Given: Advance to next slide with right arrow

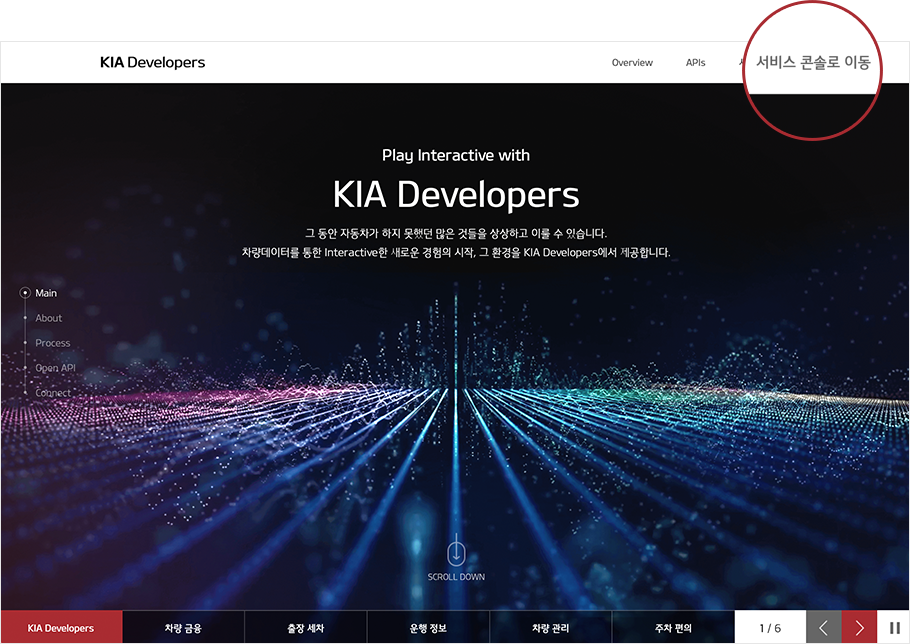Looking at the screenshot, I should [859, 628].
